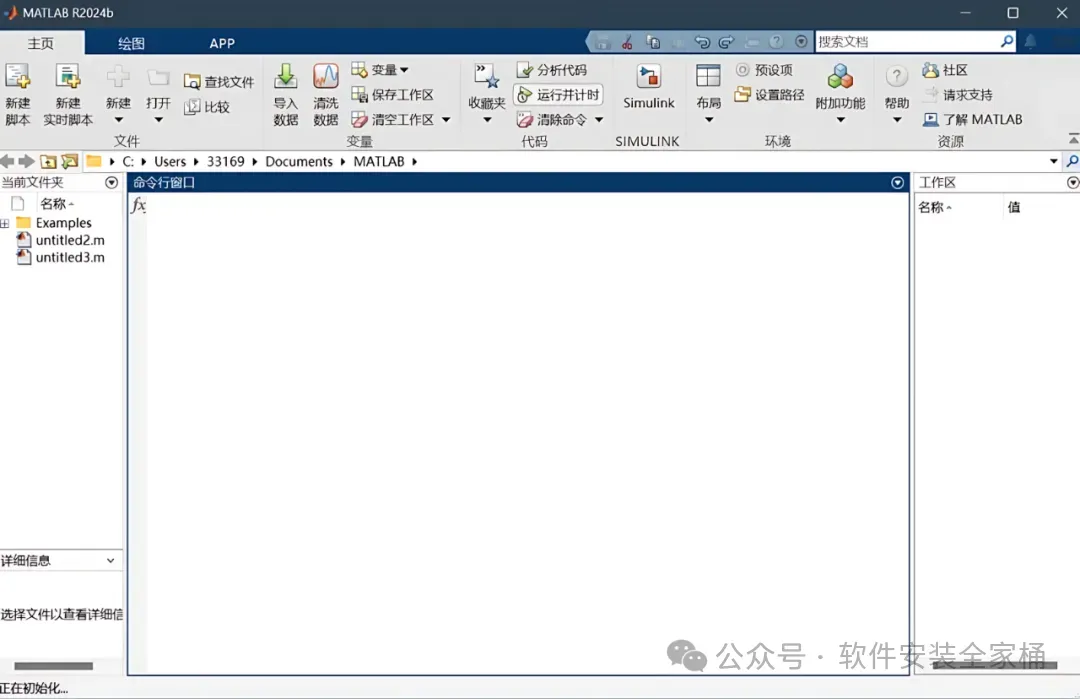Click the 值 column header in workspace
1080x699 pixels.
[x=1014, y=207]
